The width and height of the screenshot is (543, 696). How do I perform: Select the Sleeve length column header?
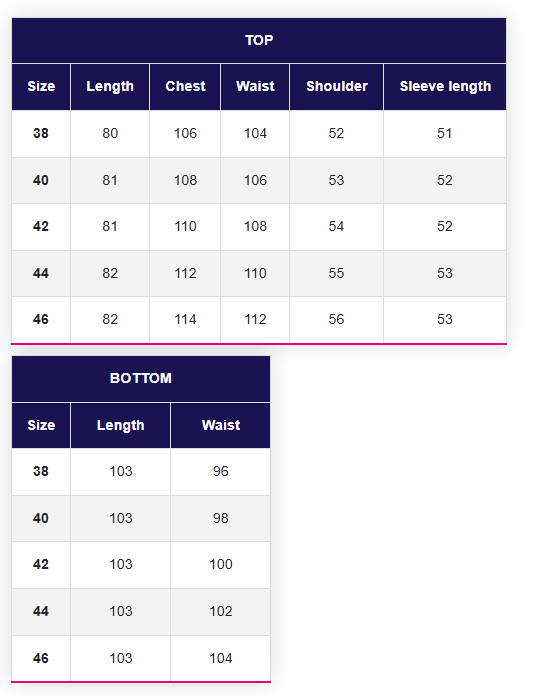(445, 87)
